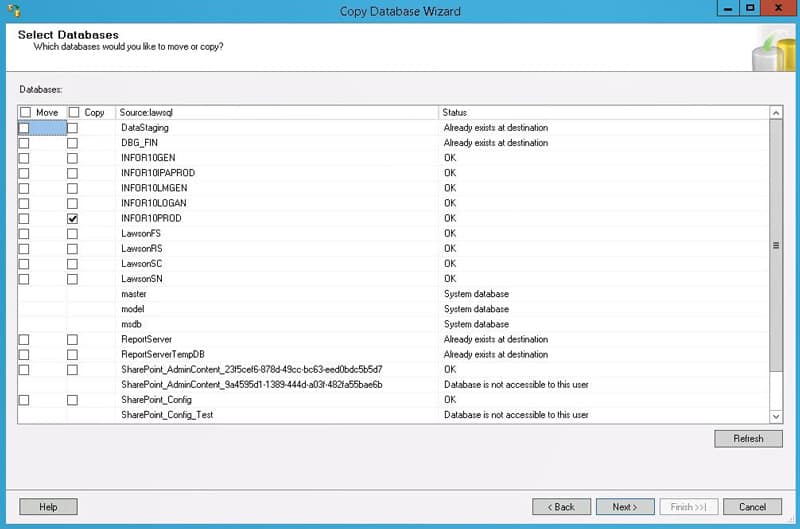Toggle the Copy all header checkbox
Viewport: 800px width, 529px height.
coord(74,112)
